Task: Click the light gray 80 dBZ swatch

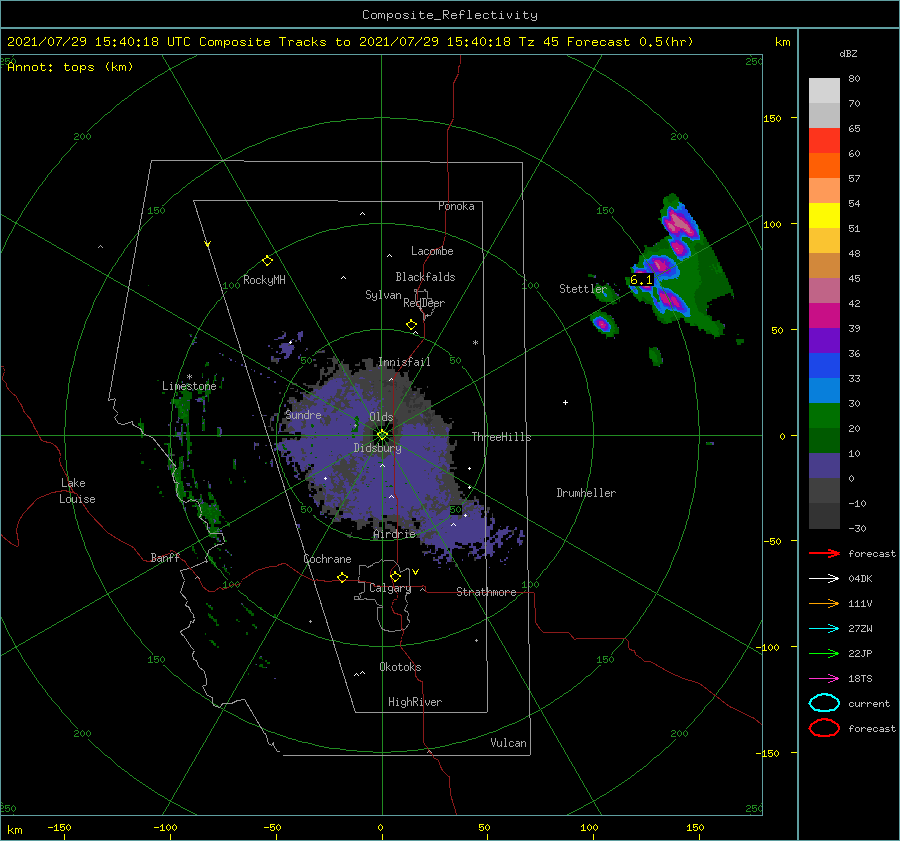Action: (x=824, y=91)
